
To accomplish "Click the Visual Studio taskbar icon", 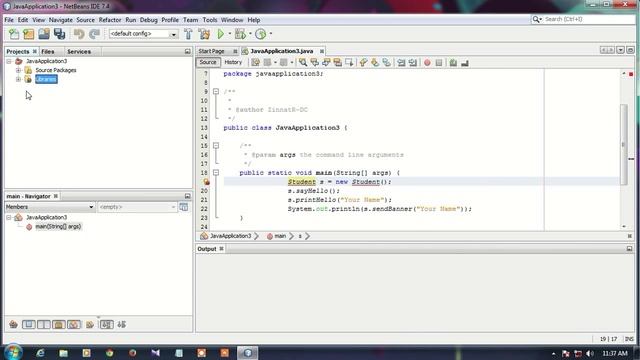I will click(x=156, y=353).
